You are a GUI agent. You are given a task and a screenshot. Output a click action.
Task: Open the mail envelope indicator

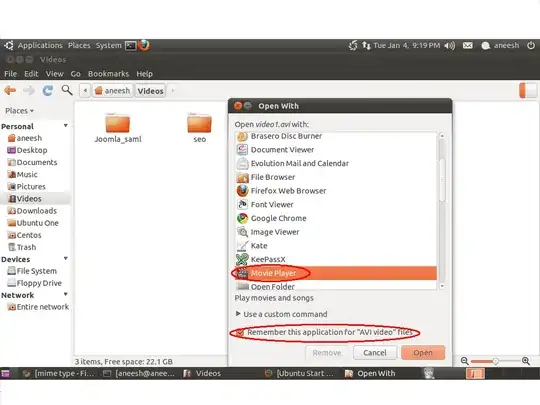click(x=467, y=45)
